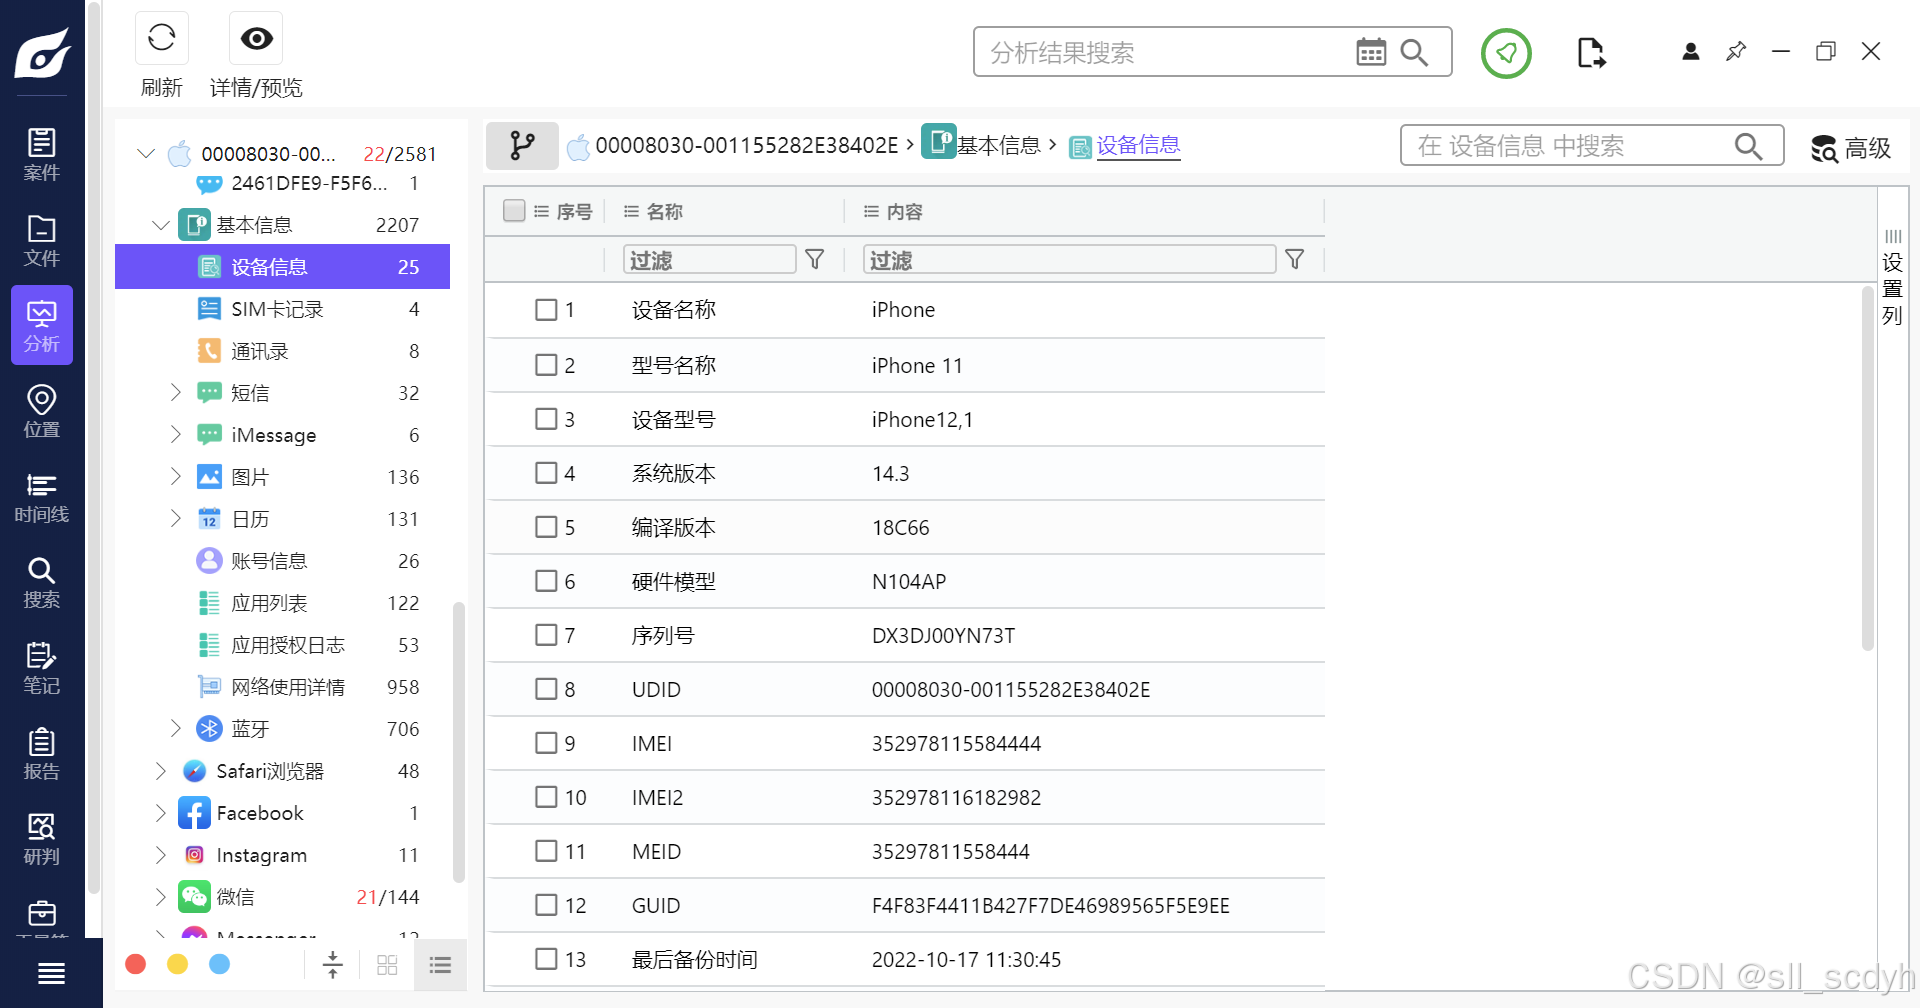Open the Judgement (研判) sidebar section

tap(42, 839)
